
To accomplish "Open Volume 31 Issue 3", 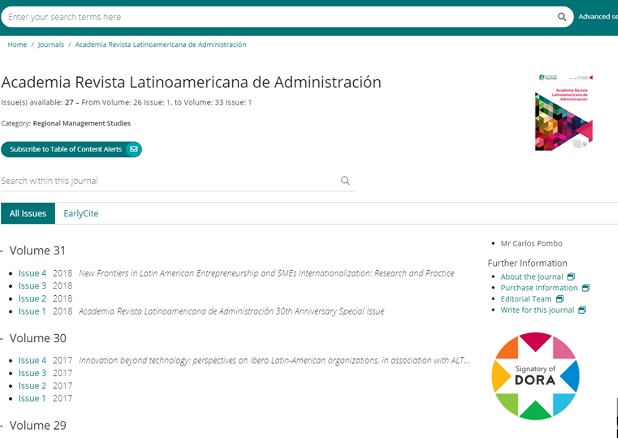I will pyautogui.click(x=32, y=286).
